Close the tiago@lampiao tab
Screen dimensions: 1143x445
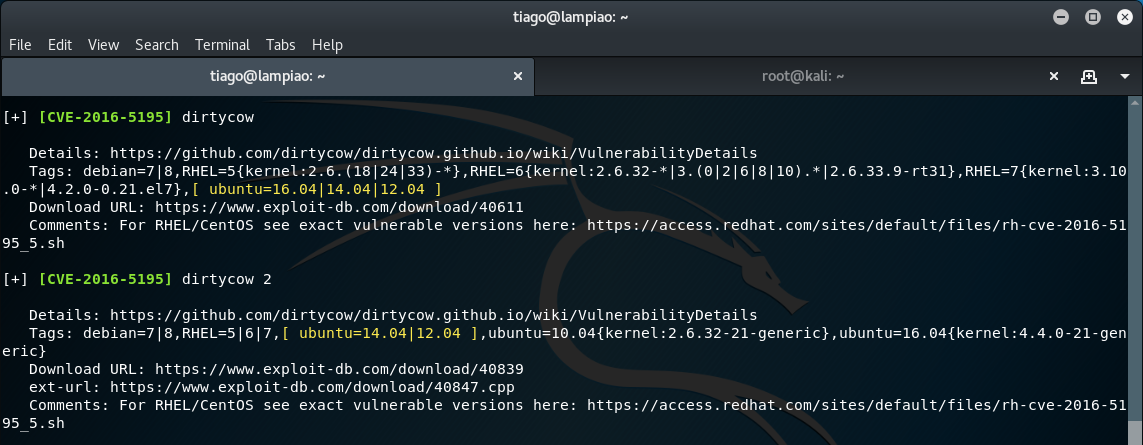(x=518, y=76)
